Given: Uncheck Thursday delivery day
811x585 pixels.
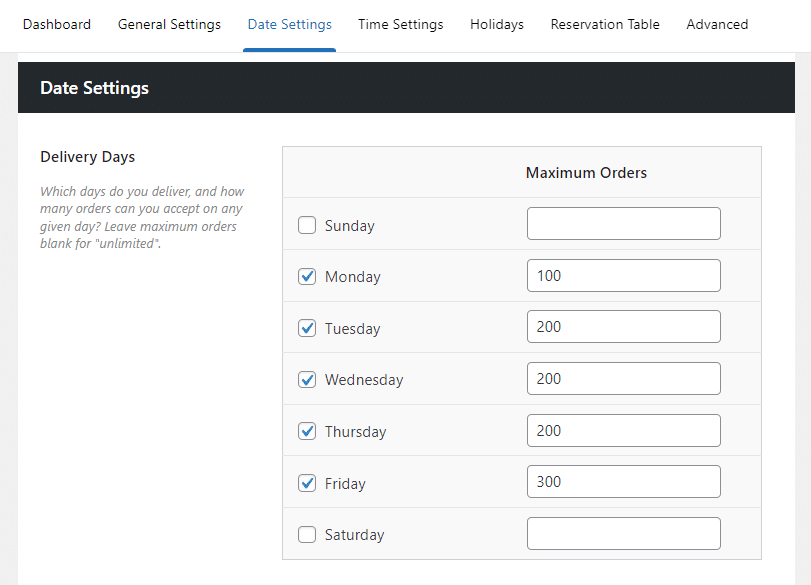Looking at the screenshot, I should (307, 432).
